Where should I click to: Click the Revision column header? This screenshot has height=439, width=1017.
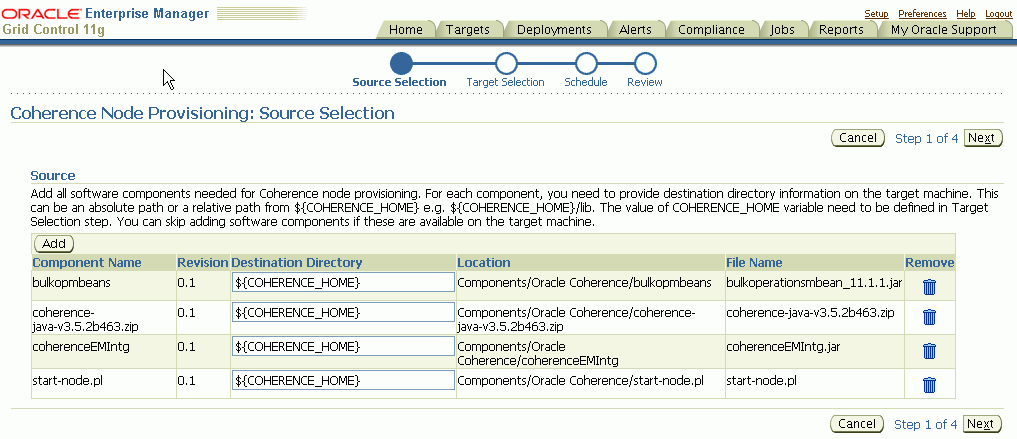coord(202,263)
